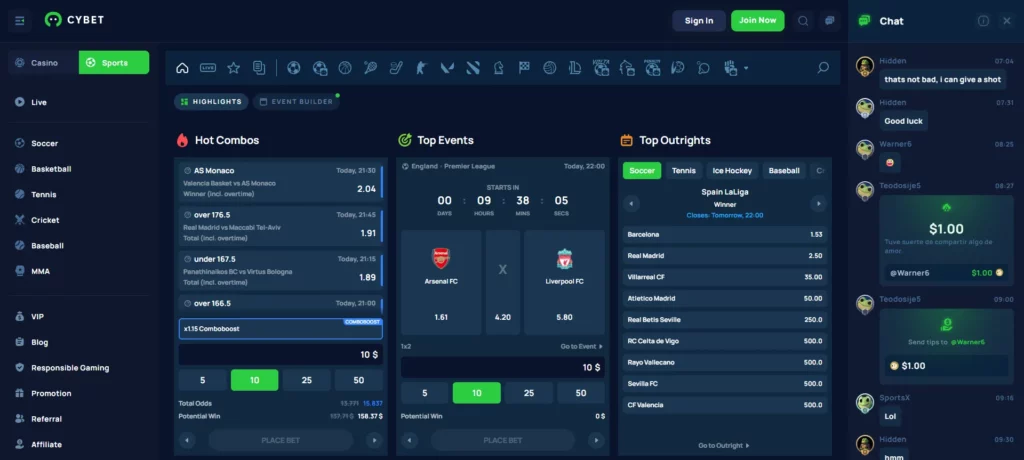Select the Valorant icon in the sports bar
The height and width of the screenshot is (460, 1024).
tap(447, 68)
